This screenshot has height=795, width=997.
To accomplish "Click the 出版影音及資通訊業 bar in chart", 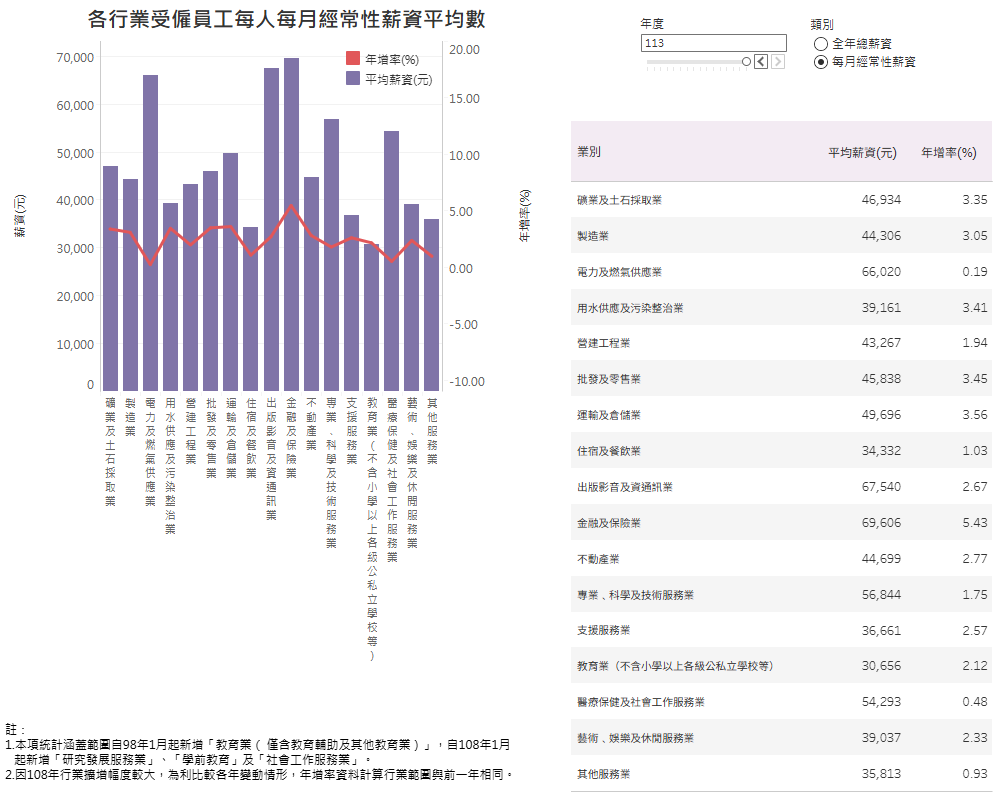I will pos(271,229).
